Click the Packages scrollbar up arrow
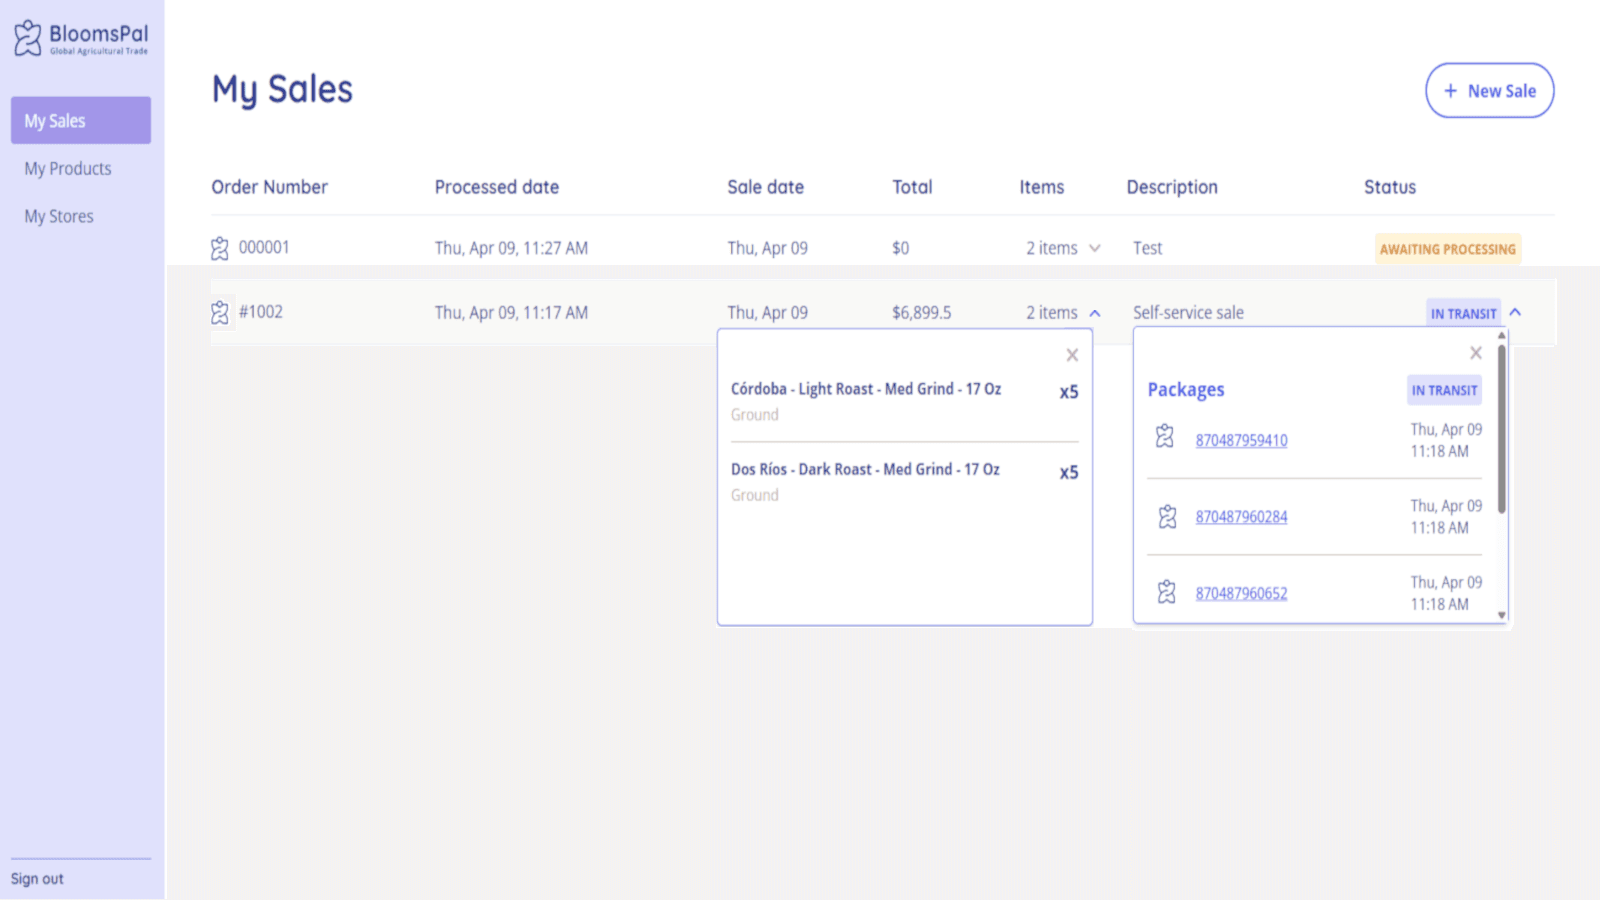The width and height of the screenshot is (1600, 900). pyautogui.click(x=1502, y=336)
